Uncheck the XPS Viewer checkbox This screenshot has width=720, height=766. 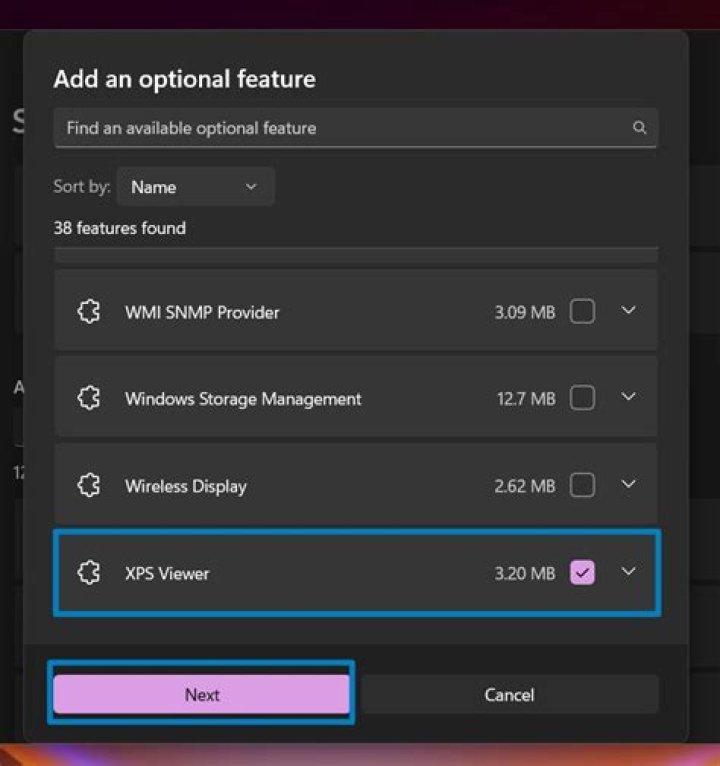[582, 573]
